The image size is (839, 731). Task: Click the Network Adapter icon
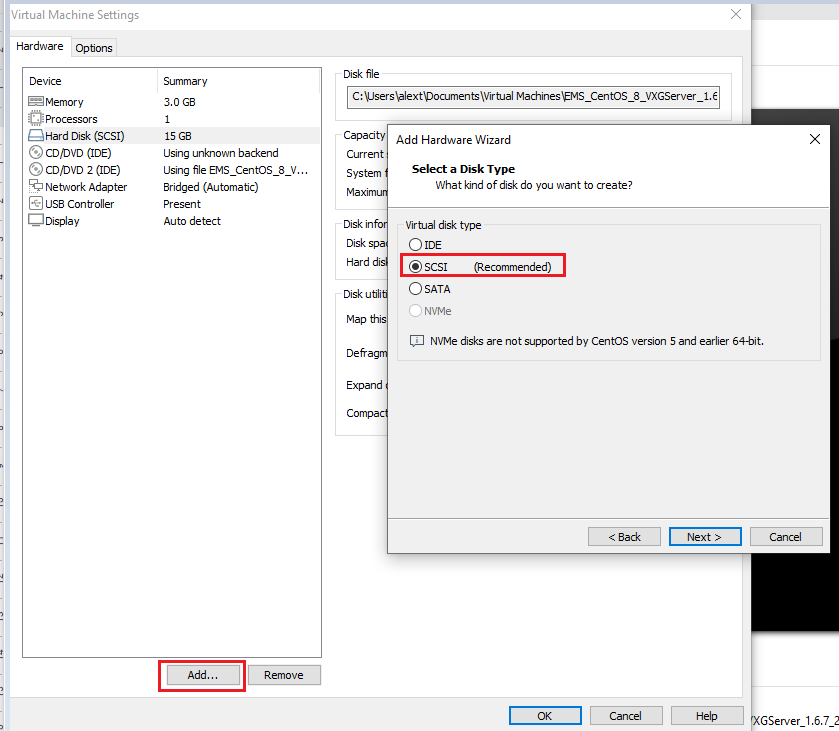36,187
